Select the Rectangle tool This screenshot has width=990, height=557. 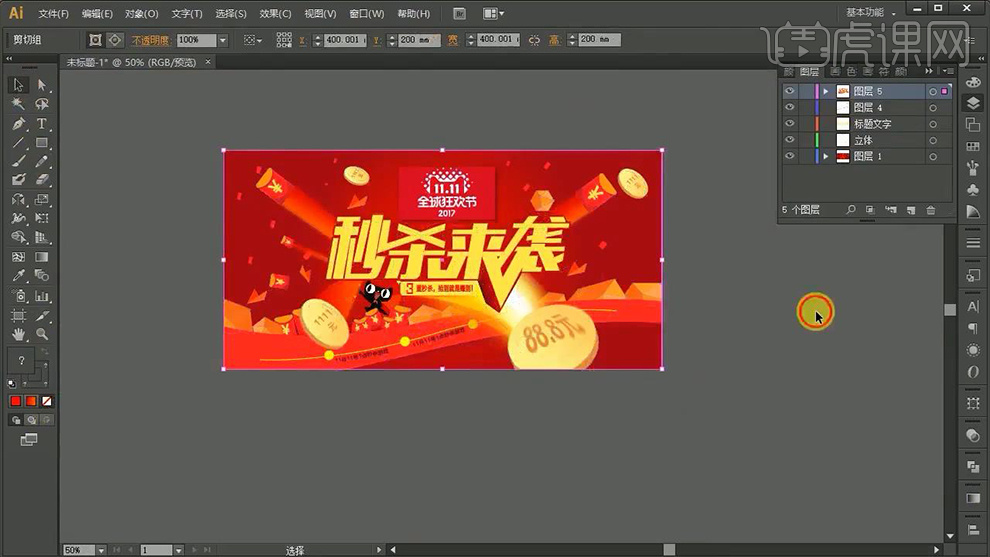(42, 143)
